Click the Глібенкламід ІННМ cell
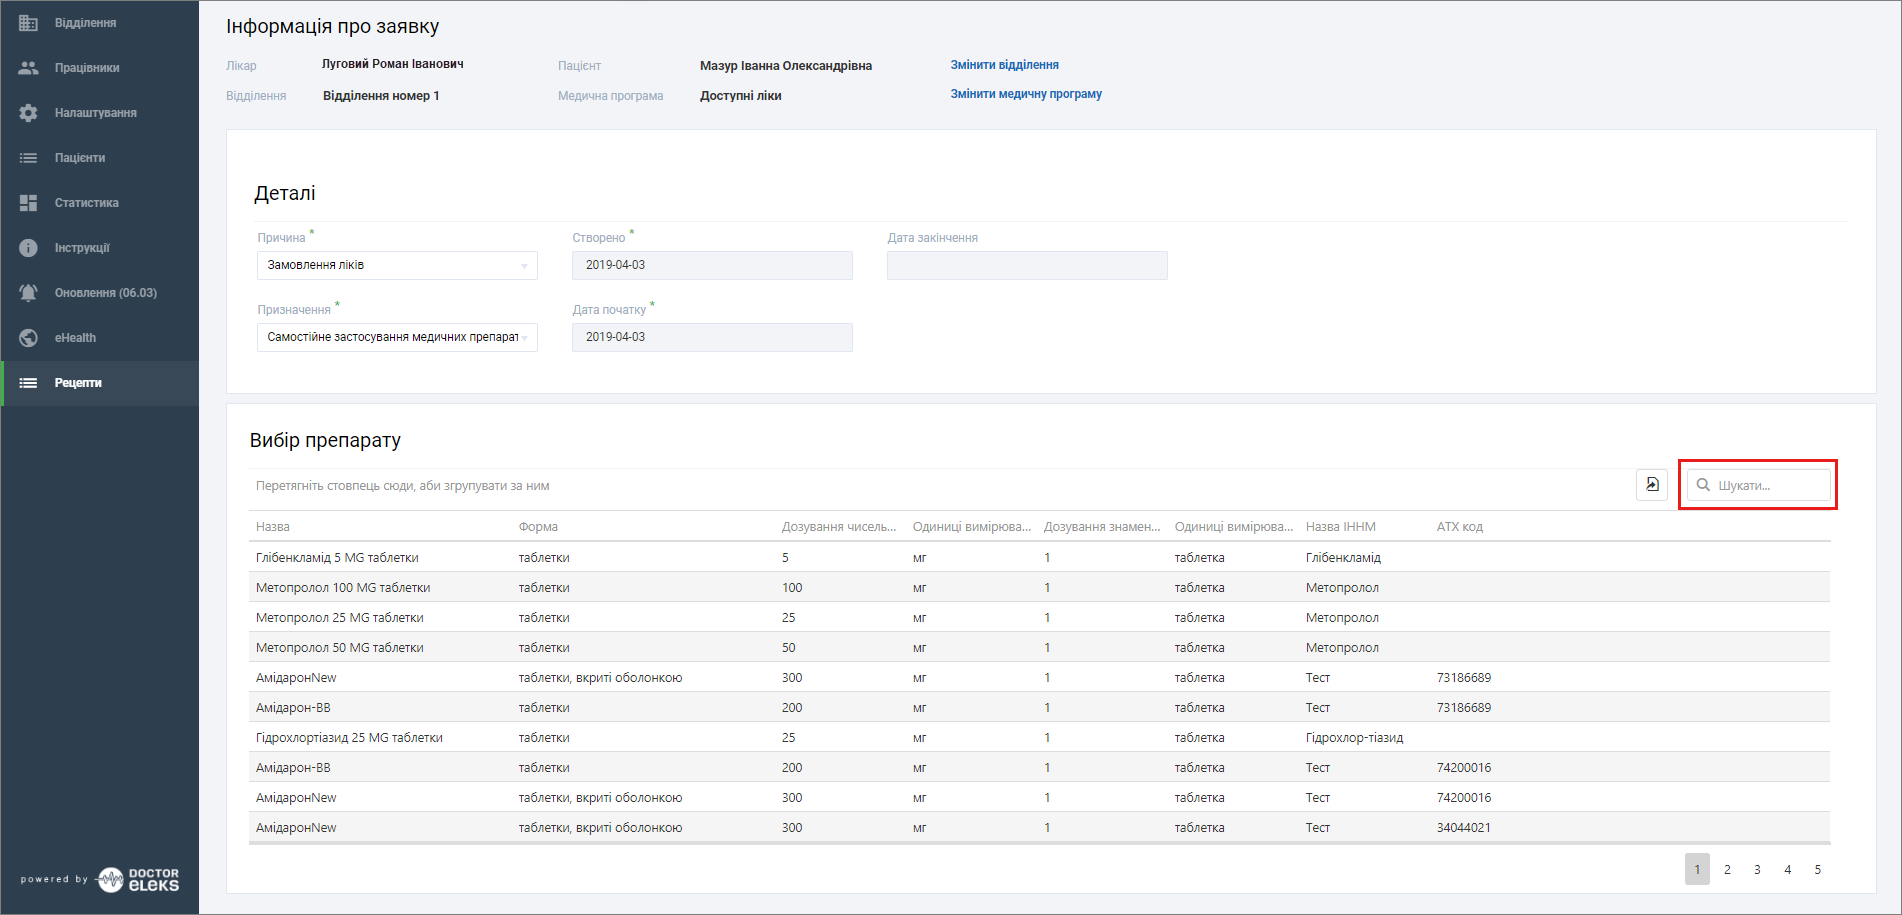 (x=1343, y=558)
